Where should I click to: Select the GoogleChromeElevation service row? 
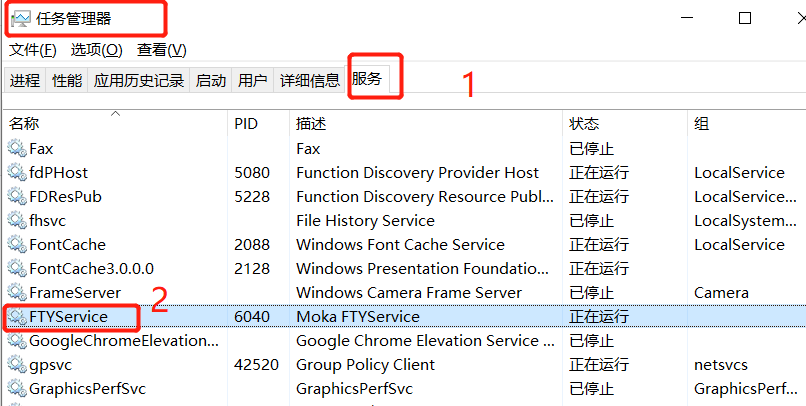(x=123, y=340)
